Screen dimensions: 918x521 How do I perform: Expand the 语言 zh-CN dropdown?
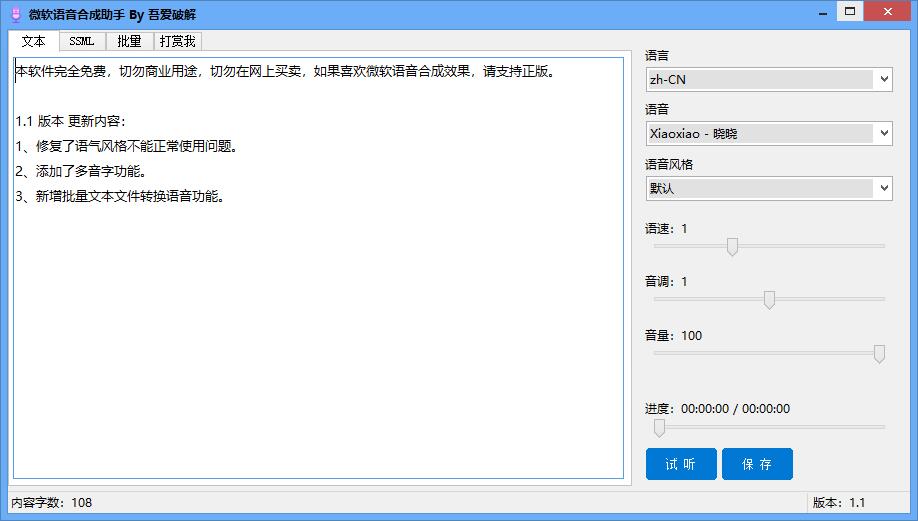coord(769,80)
